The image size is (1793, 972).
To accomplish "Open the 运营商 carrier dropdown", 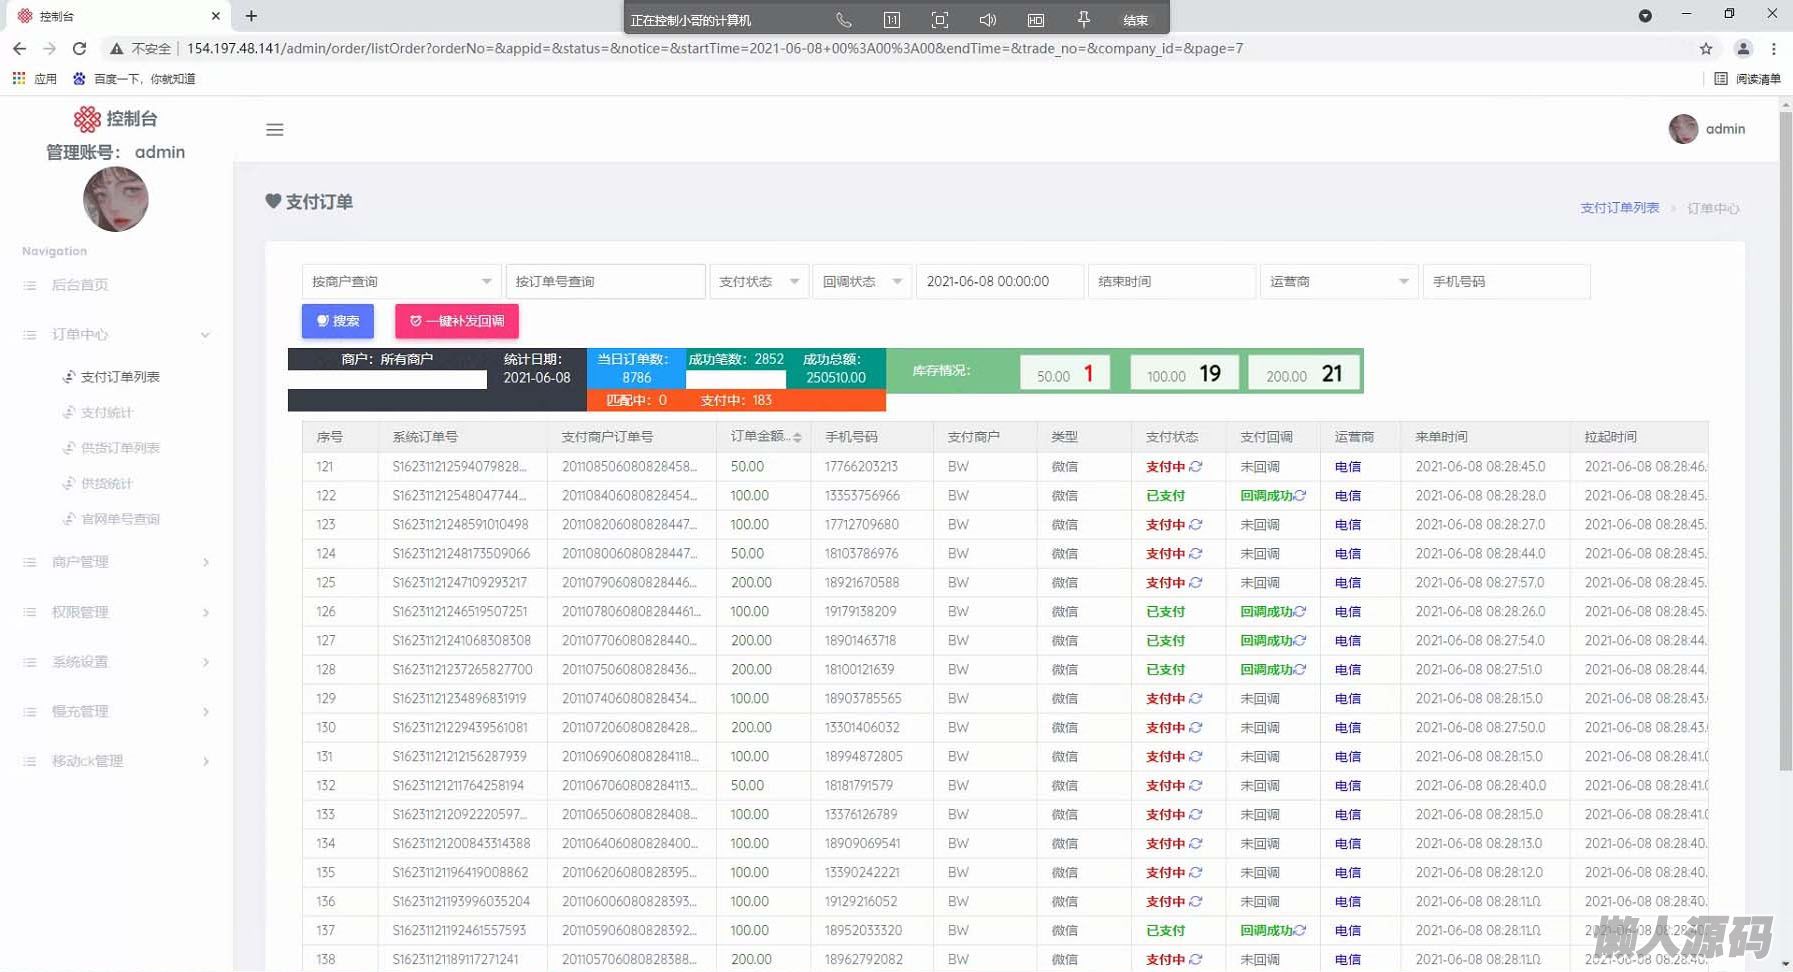I will 1338,282.
